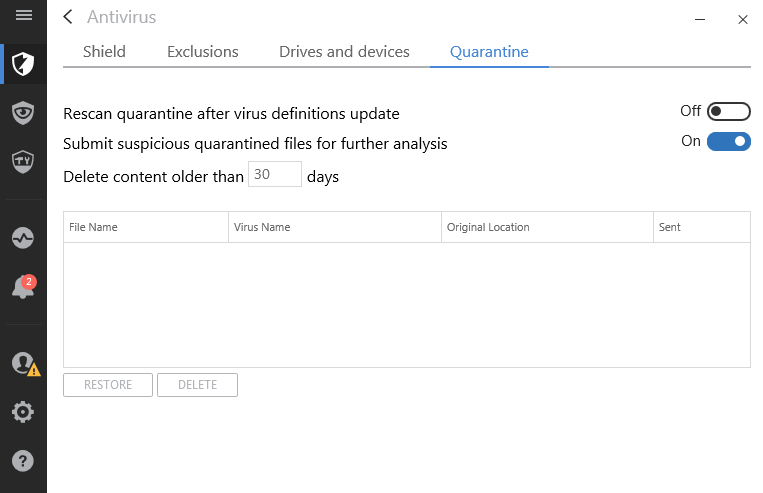Switch to the Shield tab
Image resolution: width=763 pixels, height=493 pixels.
point(104,51)
